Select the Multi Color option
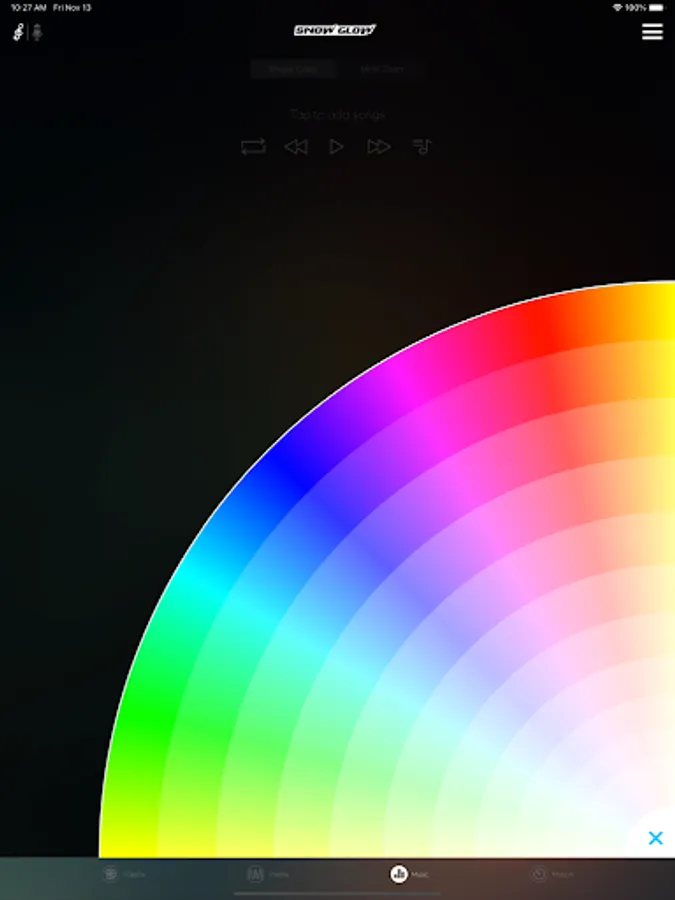The image size is (675, 900). (x=382, y=69)
